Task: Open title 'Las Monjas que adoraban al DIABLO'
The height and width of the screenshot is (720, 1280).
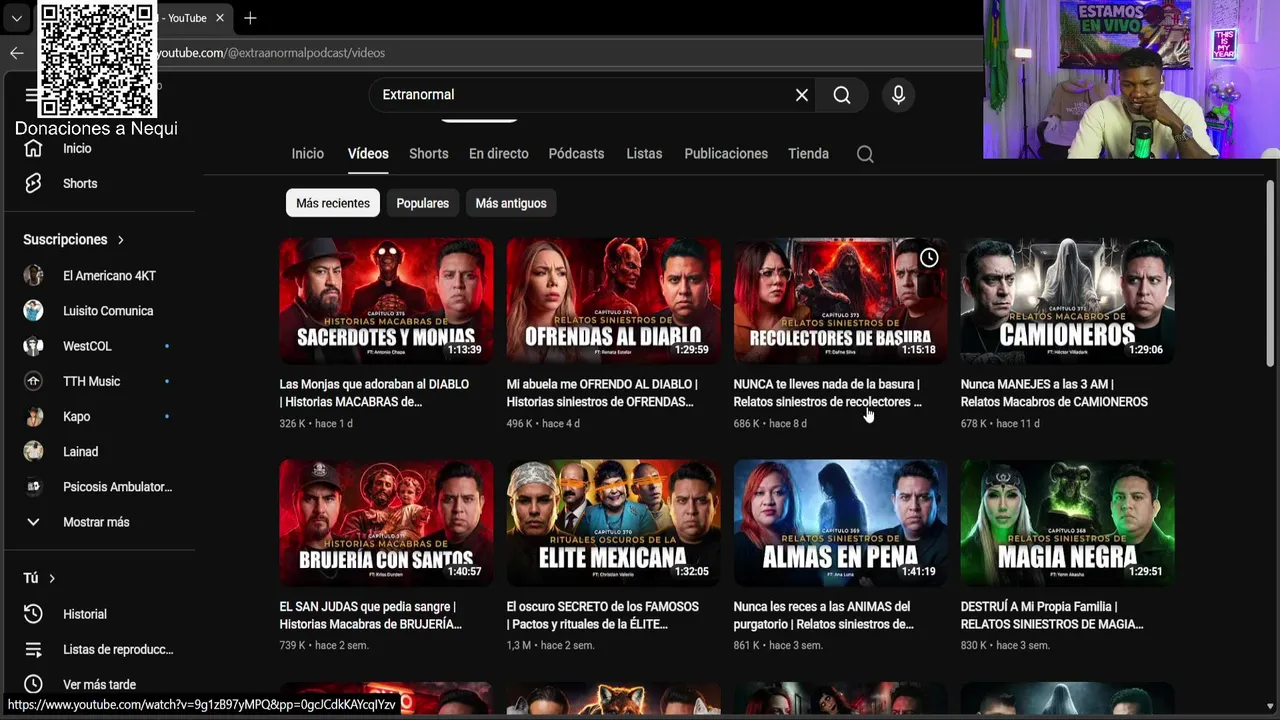Action: pyautogui.click(x=375, y=393)
